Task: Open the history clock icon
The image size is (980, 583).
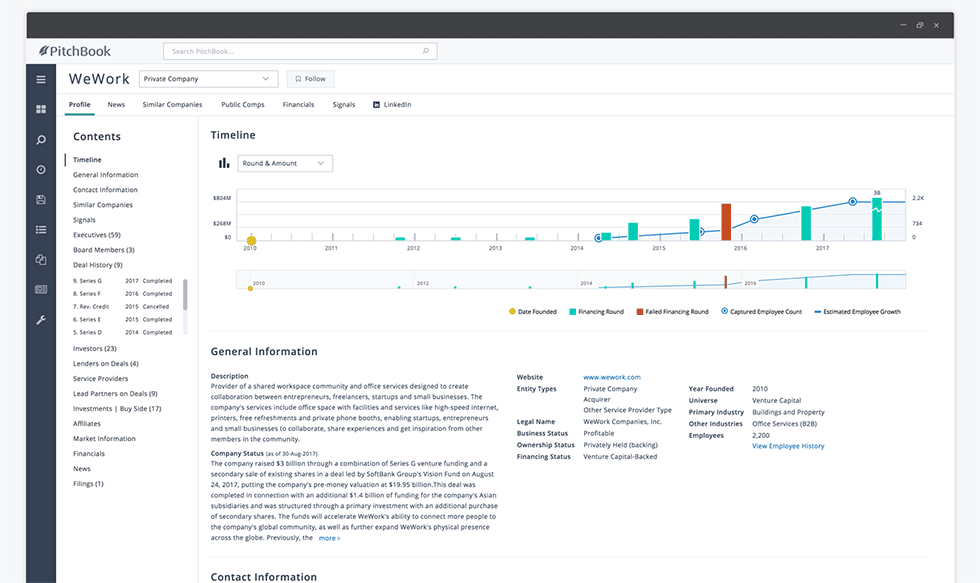Action: (41, 169)
